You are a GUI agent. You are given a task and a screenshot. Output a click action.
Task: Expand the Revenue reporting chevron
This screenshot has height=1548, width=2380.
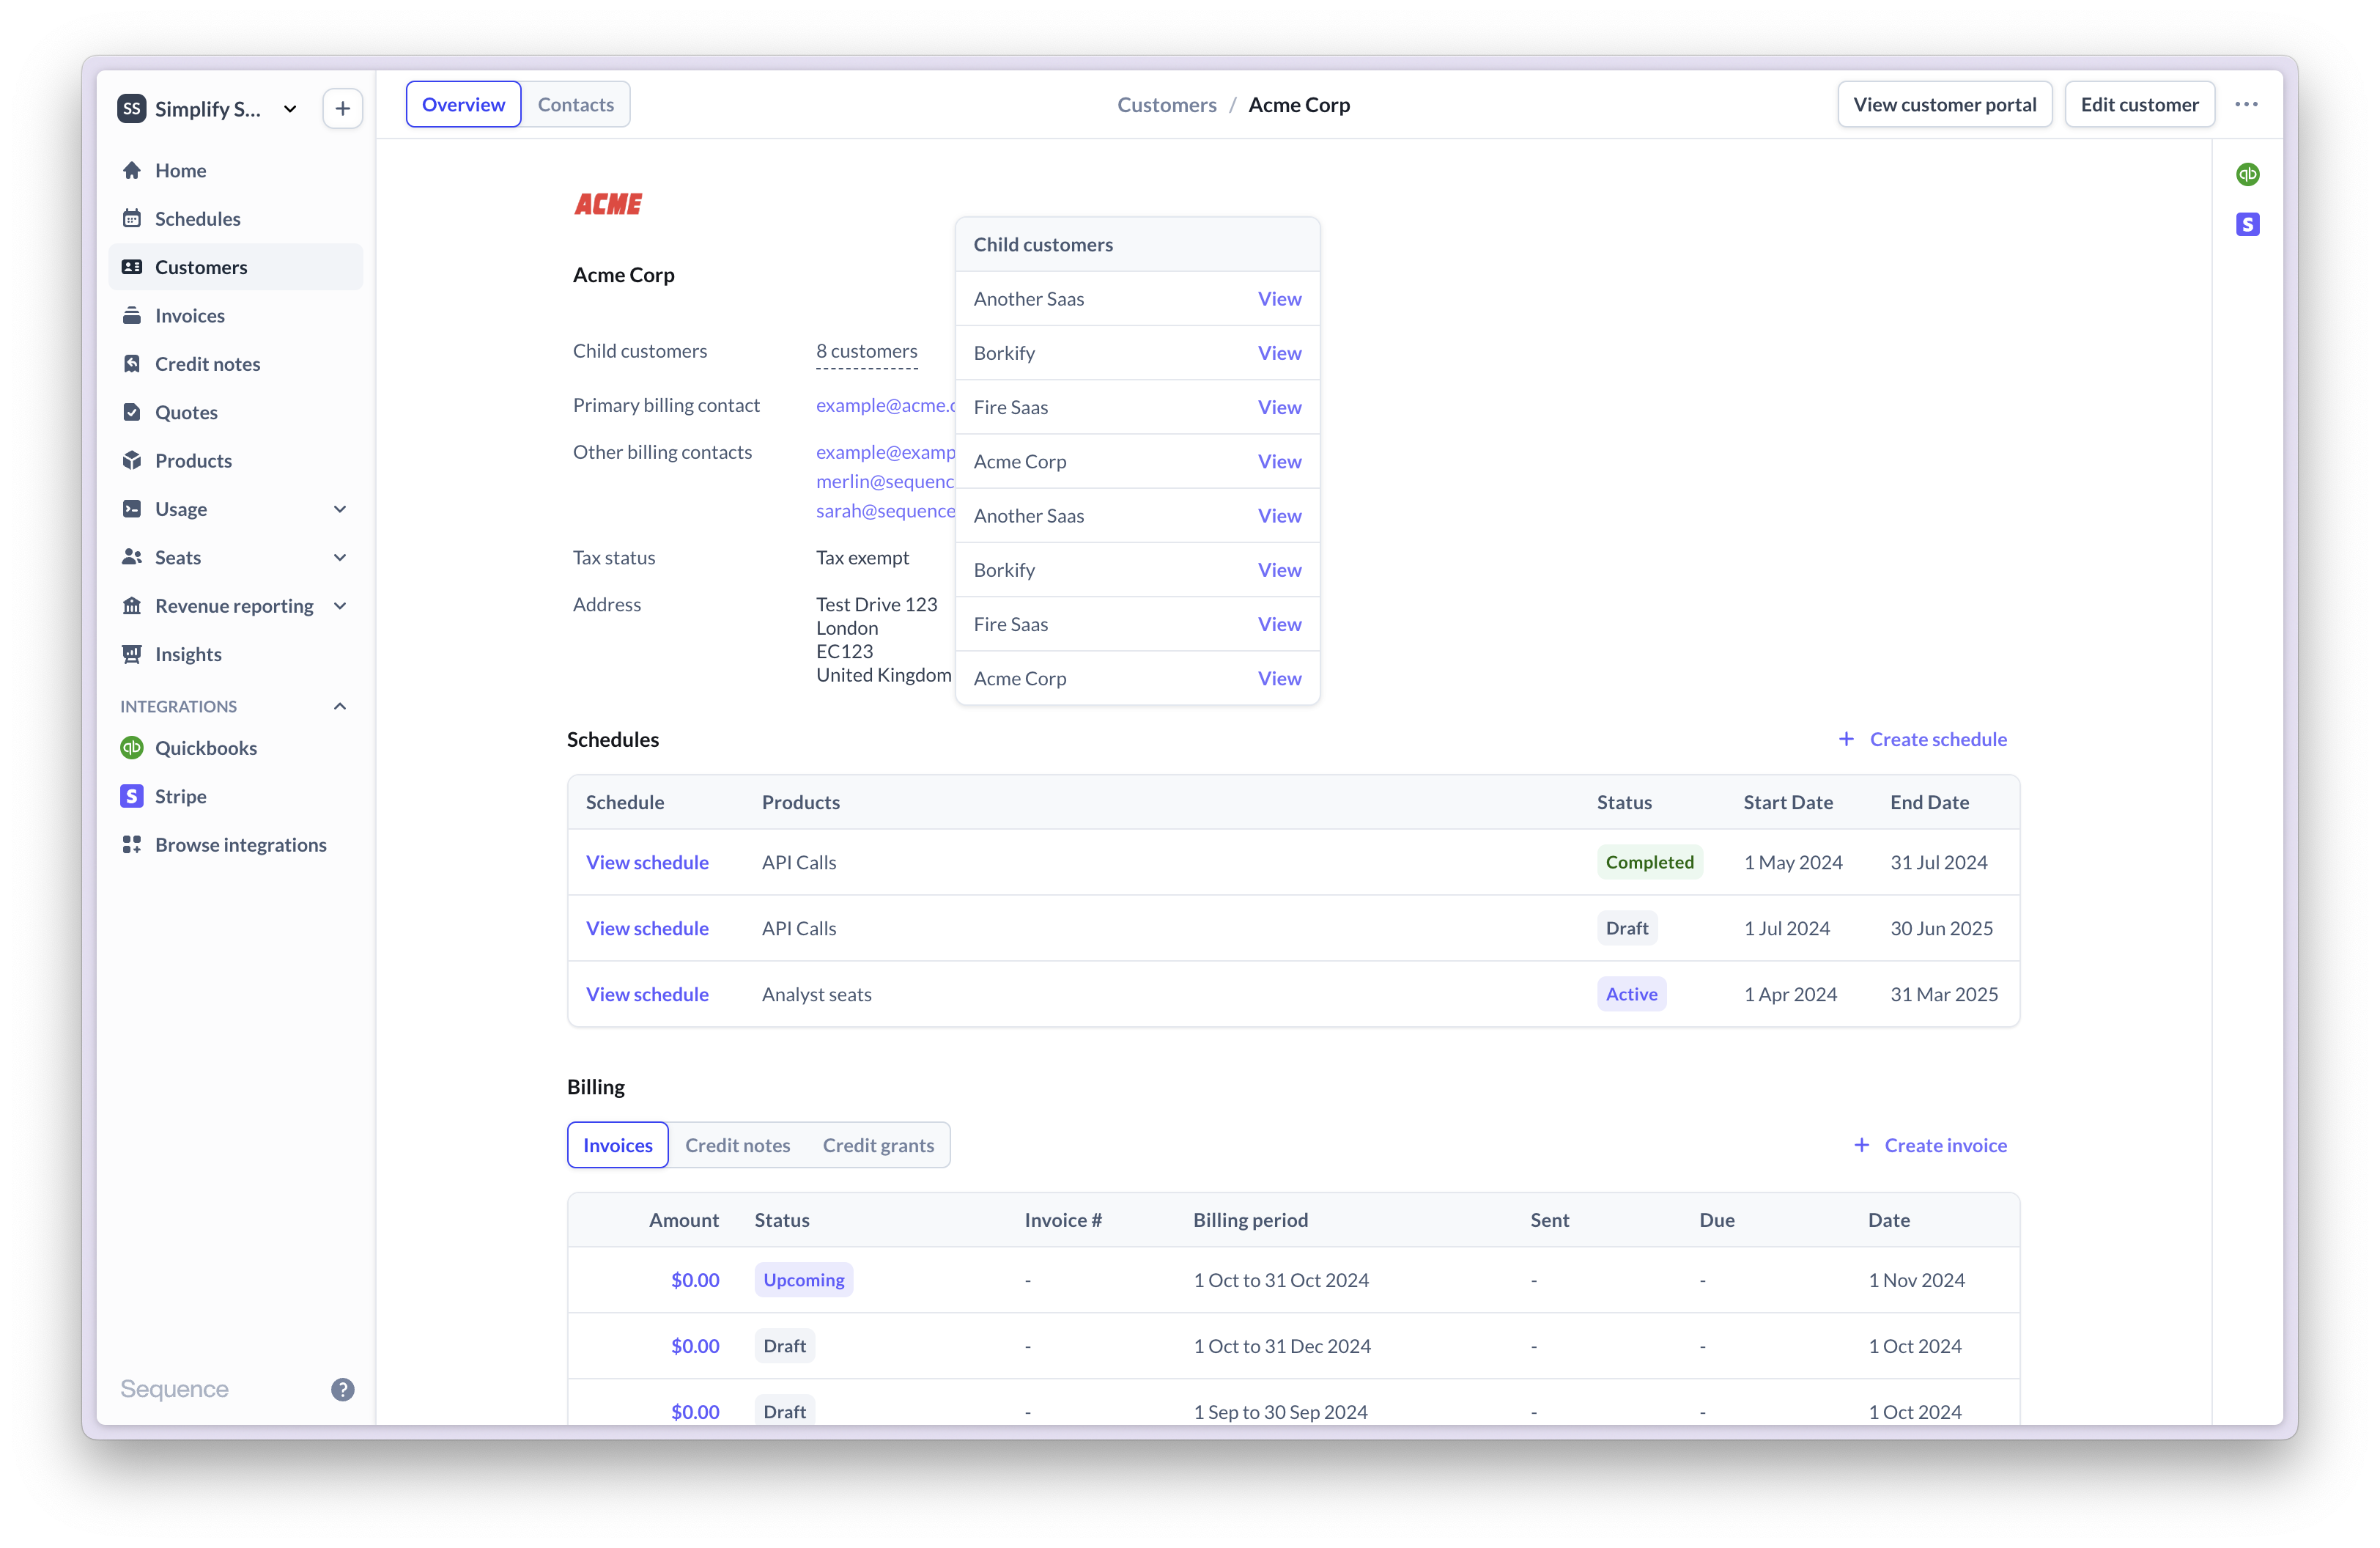click(340, 606)
